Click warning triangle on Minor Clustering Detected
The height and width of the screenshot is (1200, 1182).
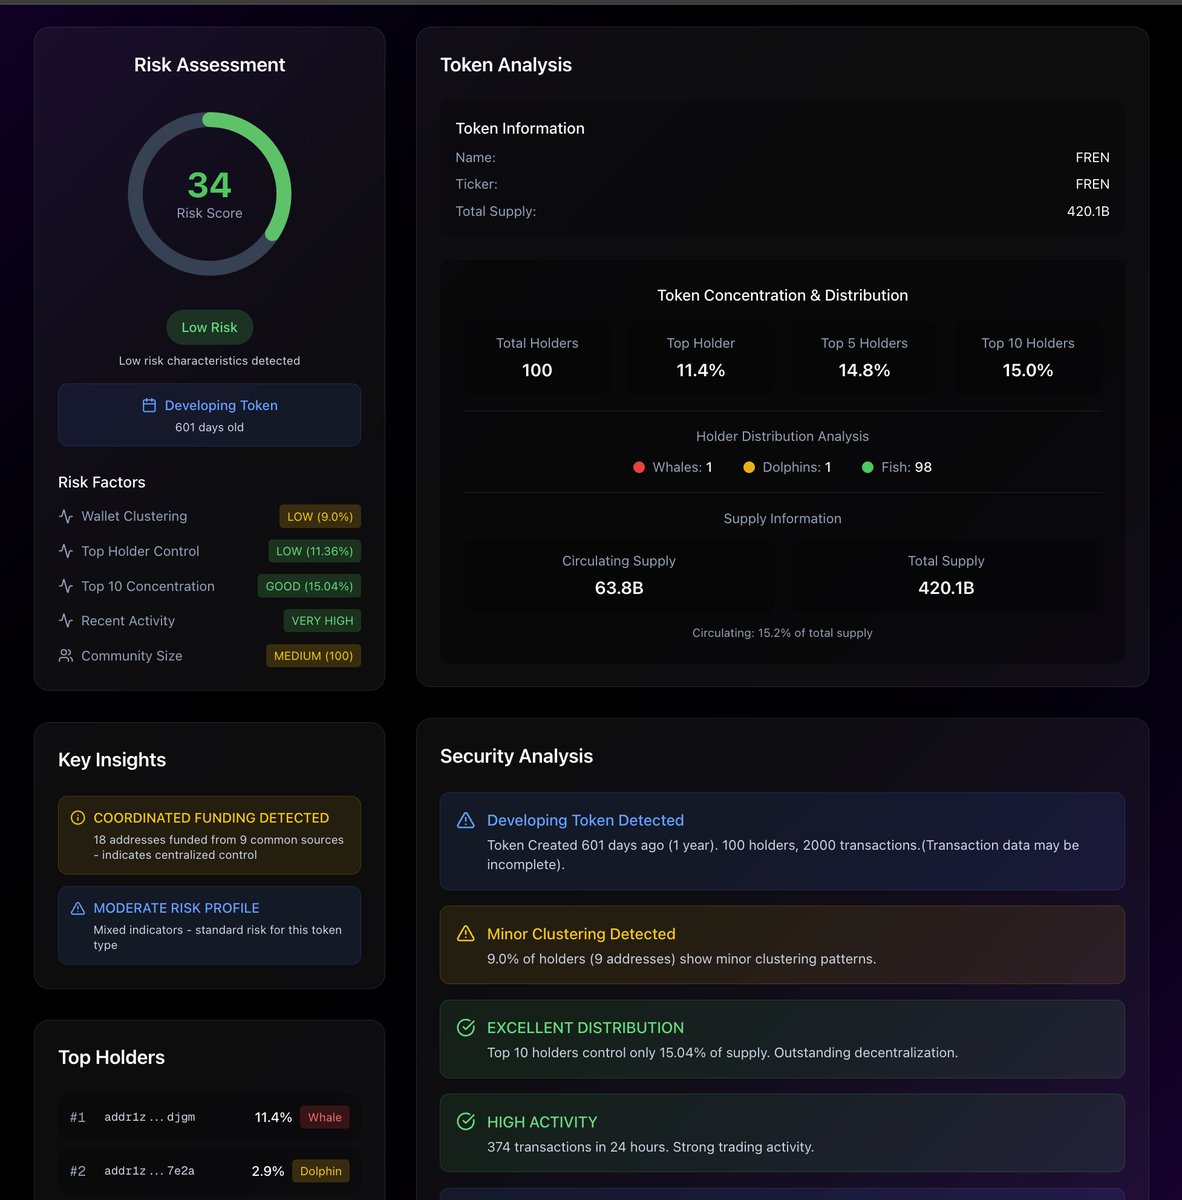[x=465, y=933]
